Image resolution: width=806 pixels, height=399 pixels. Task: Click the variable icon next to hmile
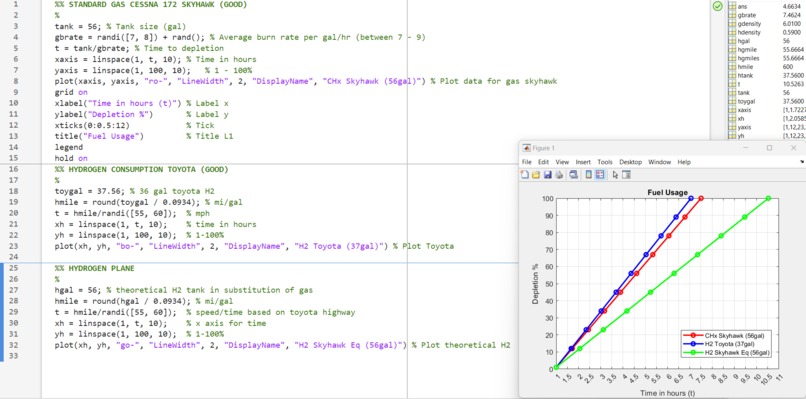[732, 67]
